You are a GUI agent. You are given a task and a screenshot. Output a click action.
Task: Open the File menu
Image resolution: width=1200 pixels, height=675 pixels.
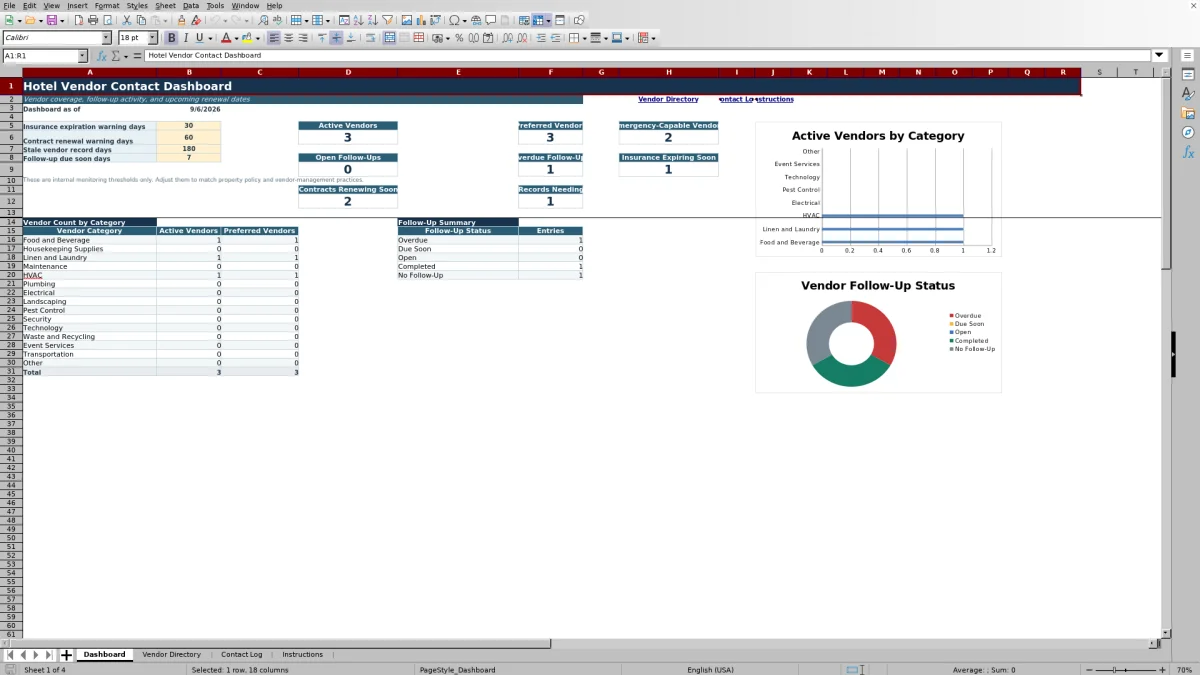tap(9, 6)
